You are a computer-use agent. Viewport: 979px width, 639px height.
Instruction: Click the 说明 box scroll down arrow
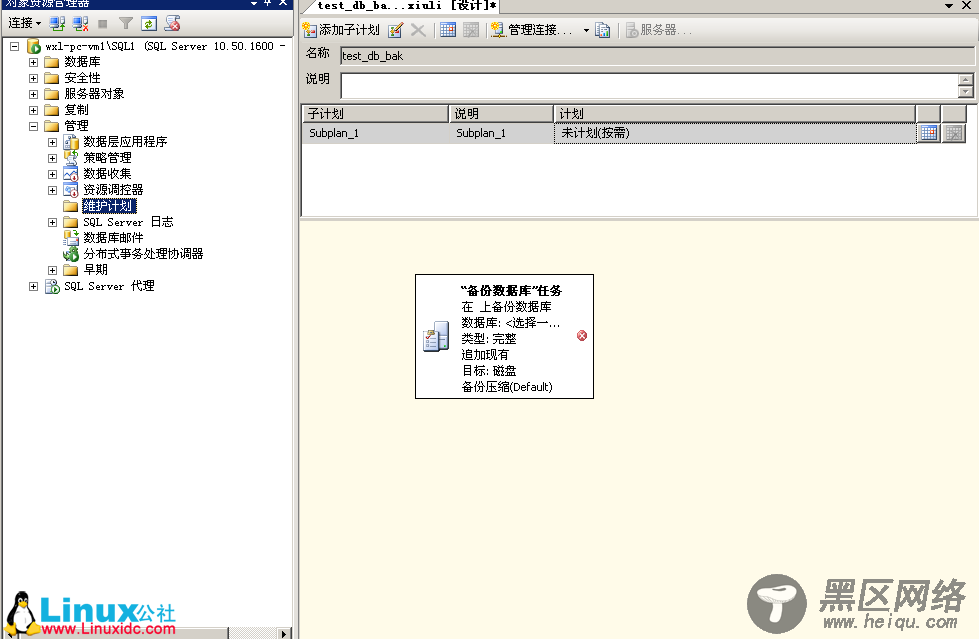click(x=966, y=92)
